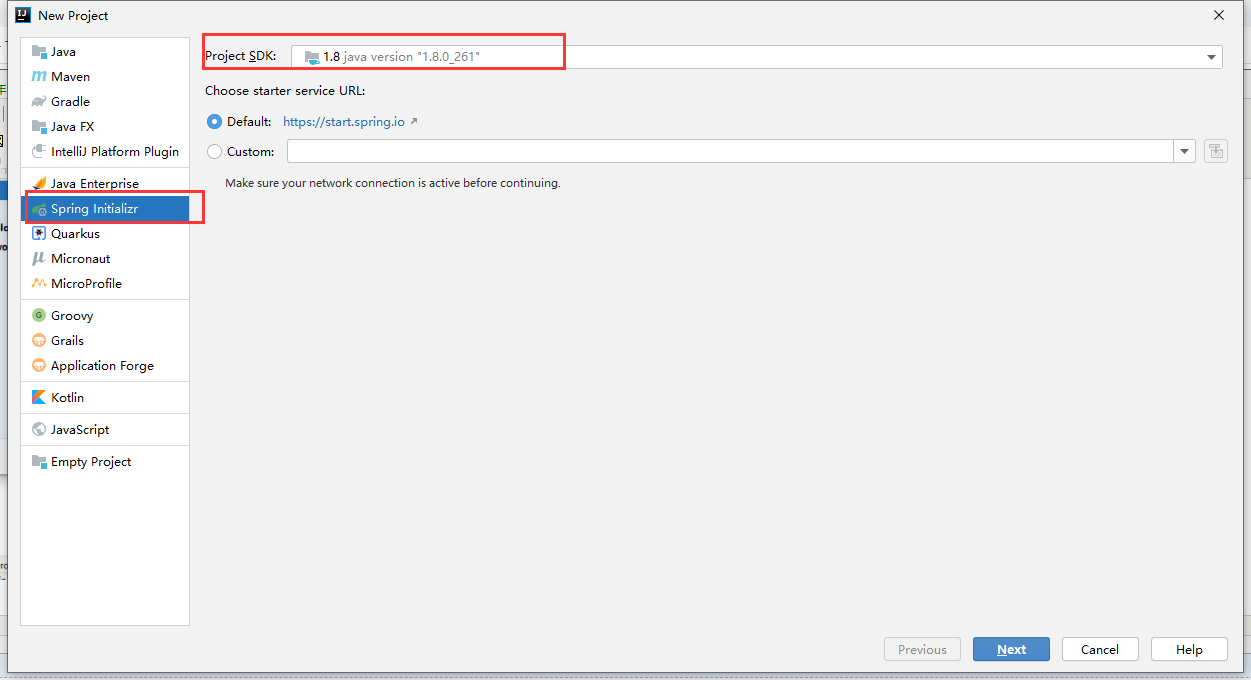The image size is (1251, 680).
Task: Click the Kotlin logo icon
Action: (x=39, y=398)
